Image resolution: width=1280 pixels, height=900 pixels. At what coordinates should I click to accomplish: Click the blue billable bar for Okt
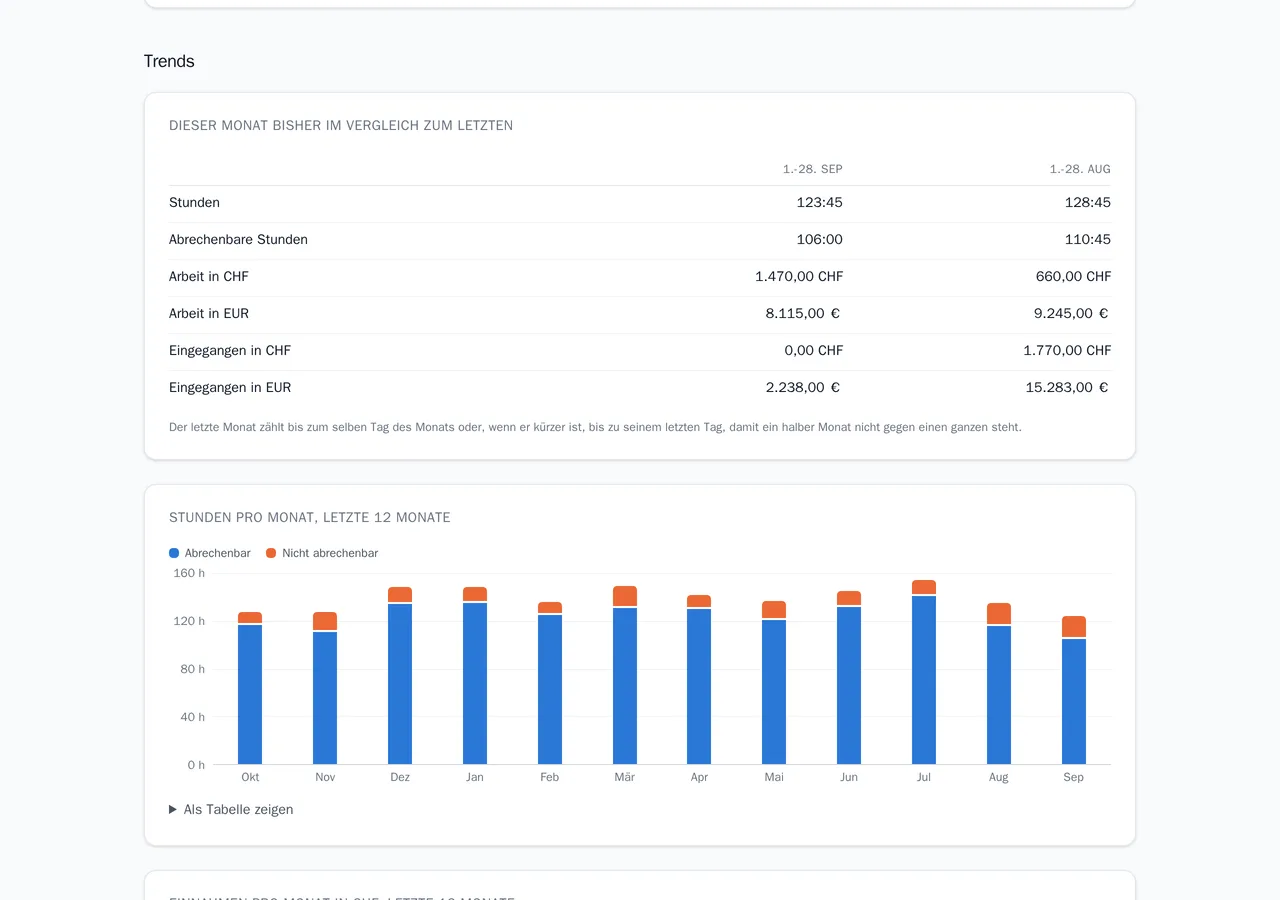[x=250, y=695]
